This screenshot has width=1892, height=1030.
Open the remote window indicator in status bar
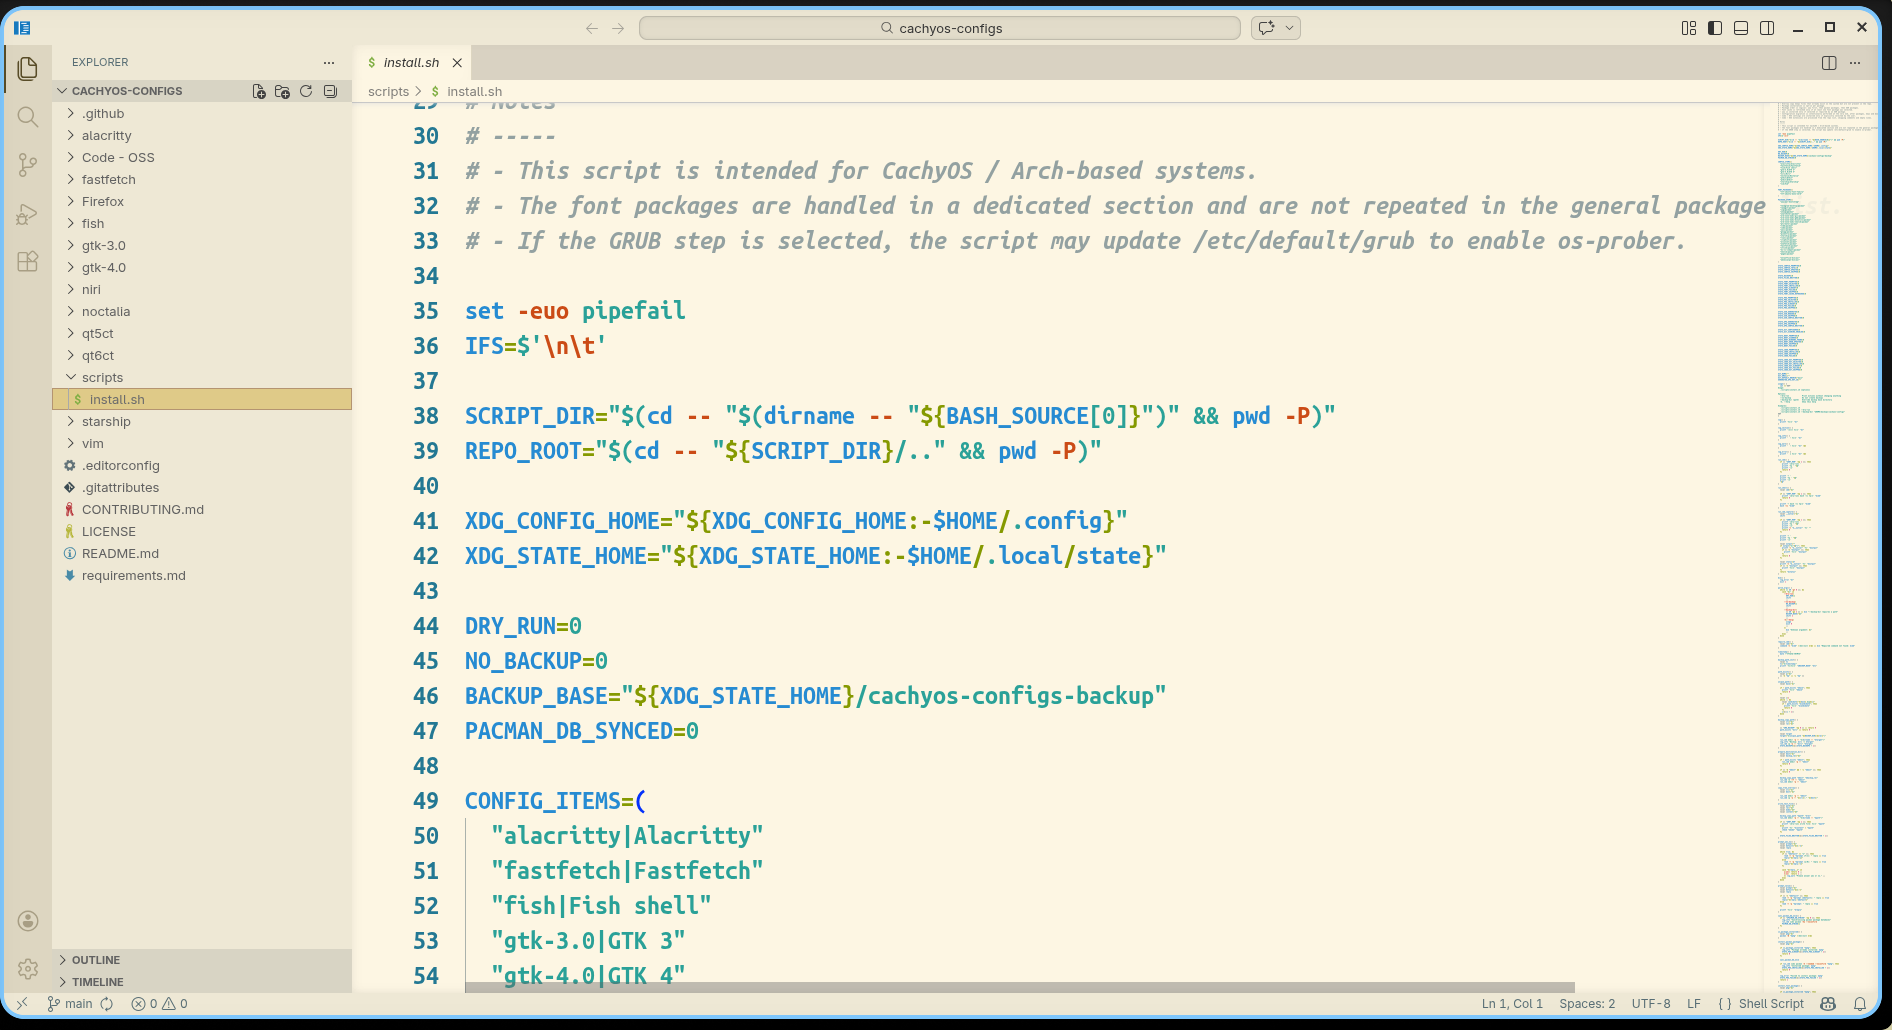22,1004
